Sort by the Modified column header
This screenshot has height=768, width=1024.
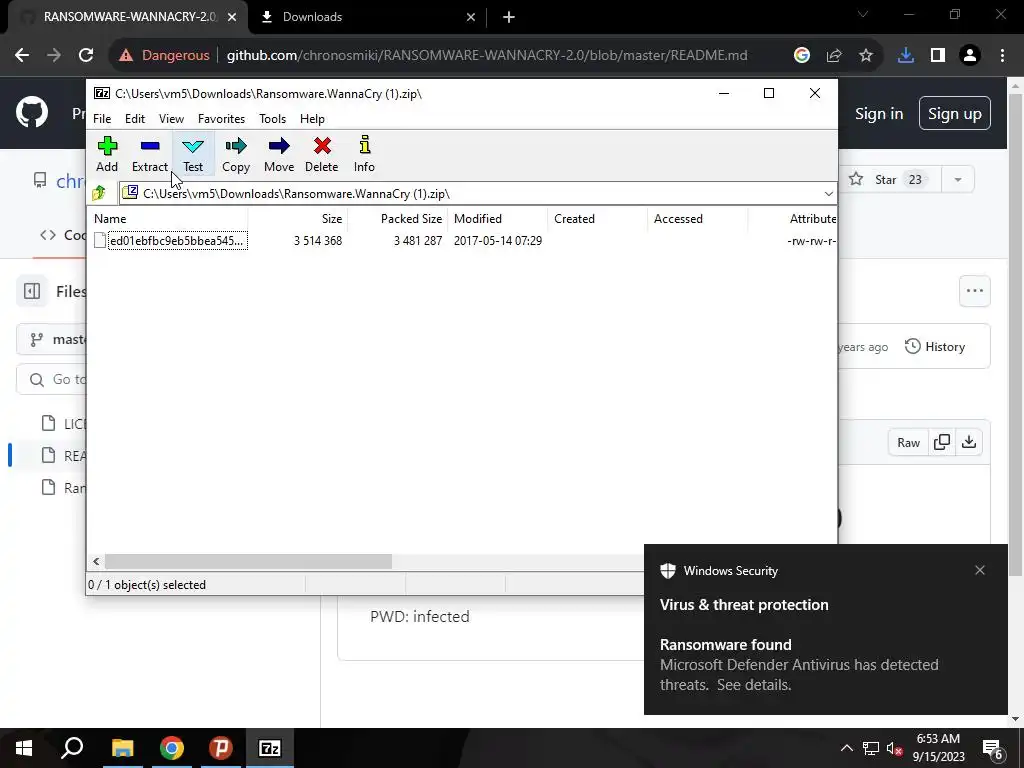coord(498,219)
